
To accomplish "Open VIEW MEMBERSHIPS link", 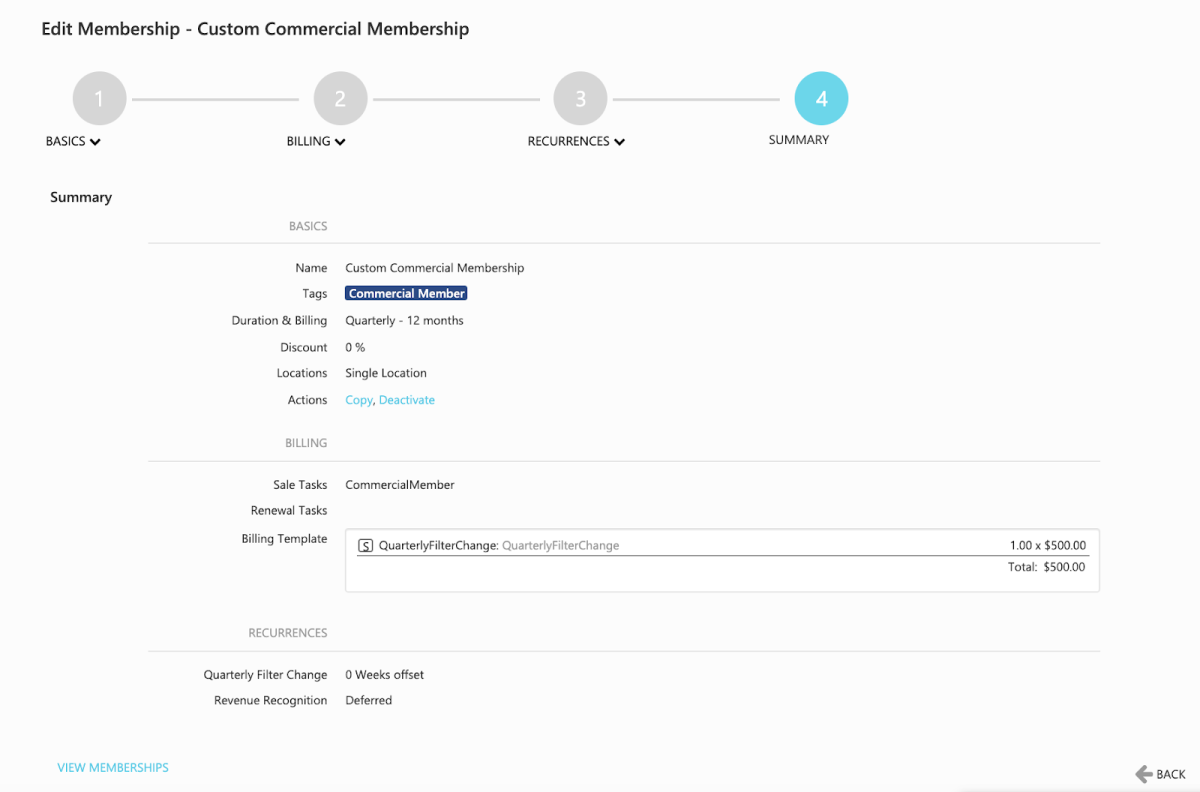I will (x=113, y=768).
